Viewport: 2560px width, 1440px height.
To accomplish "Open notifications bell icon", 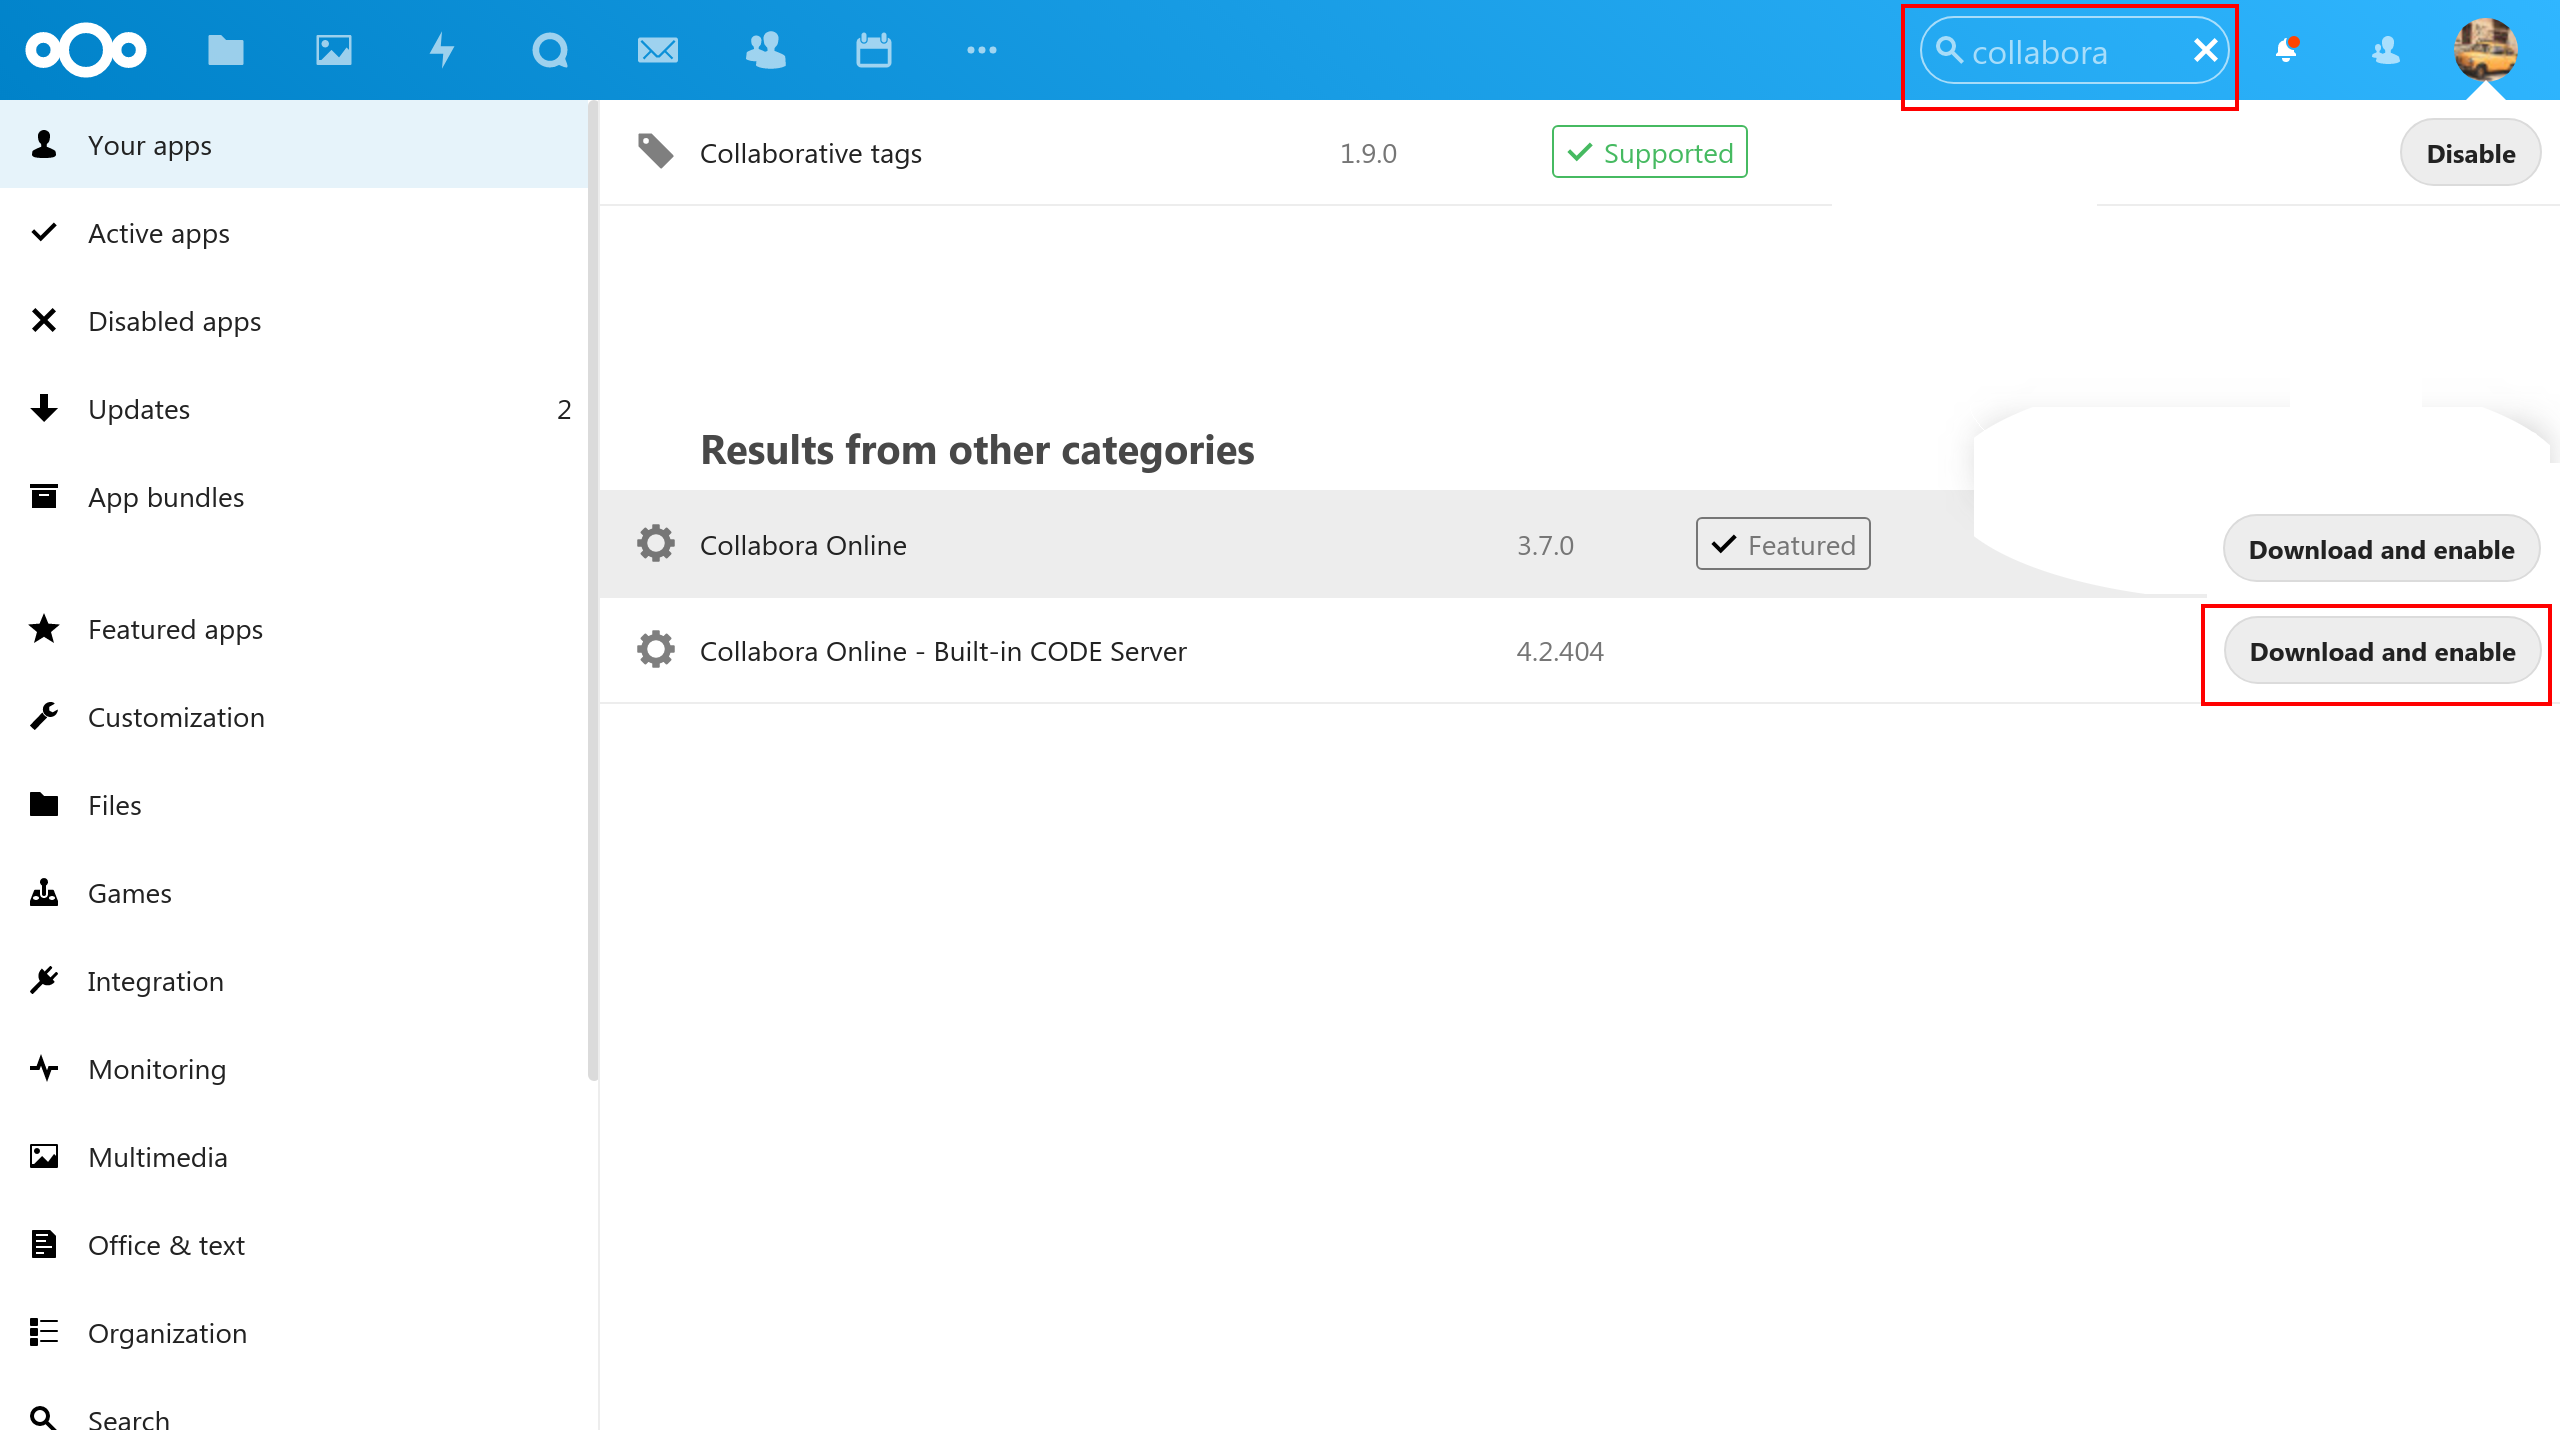I will 2286,50.
